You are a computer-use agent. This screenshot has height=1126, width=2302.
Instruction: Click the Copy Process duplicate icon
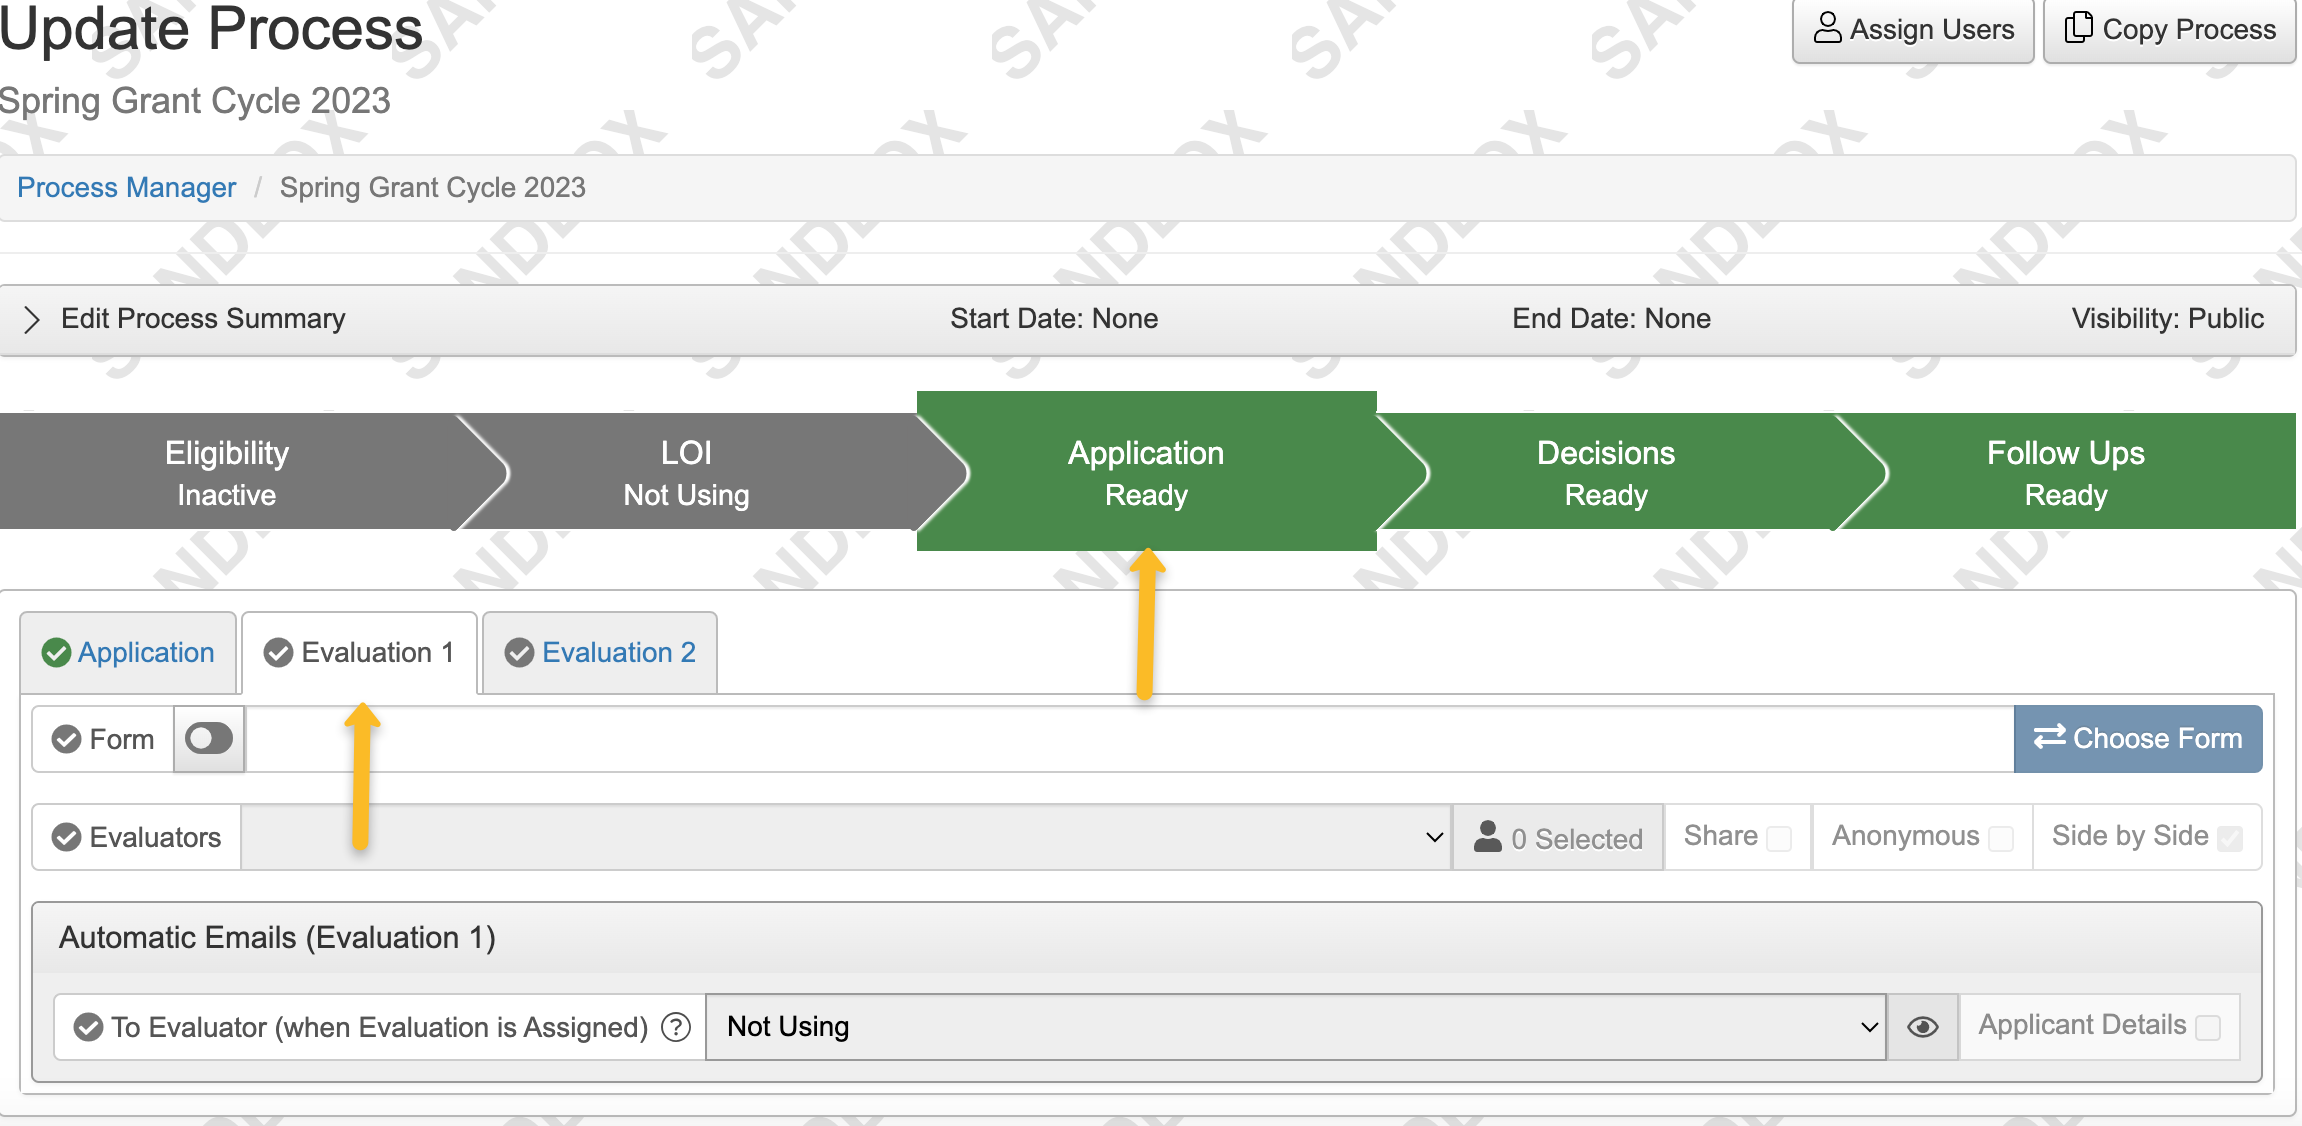point(2079,29)
